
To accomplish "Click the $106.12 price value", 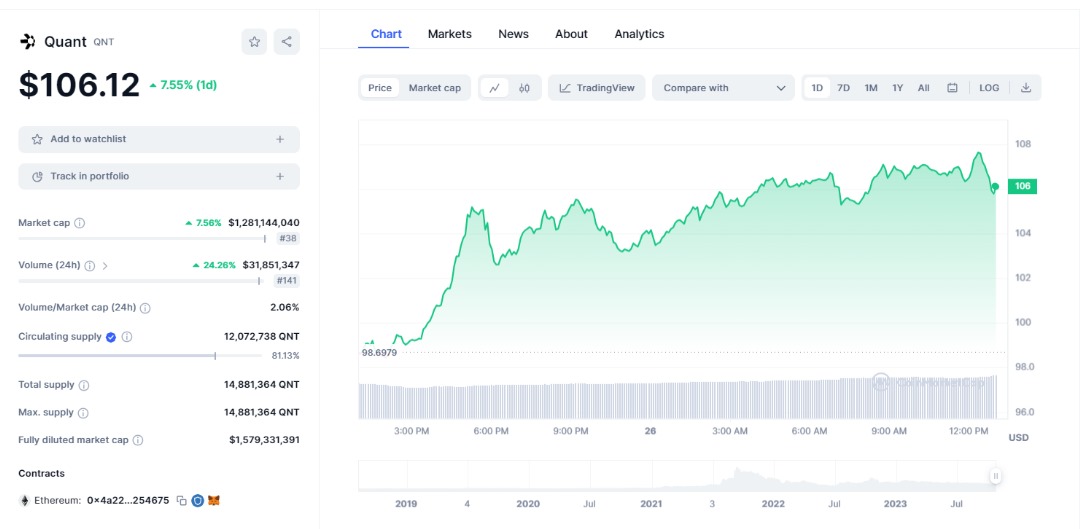I will tap(79, 85).
